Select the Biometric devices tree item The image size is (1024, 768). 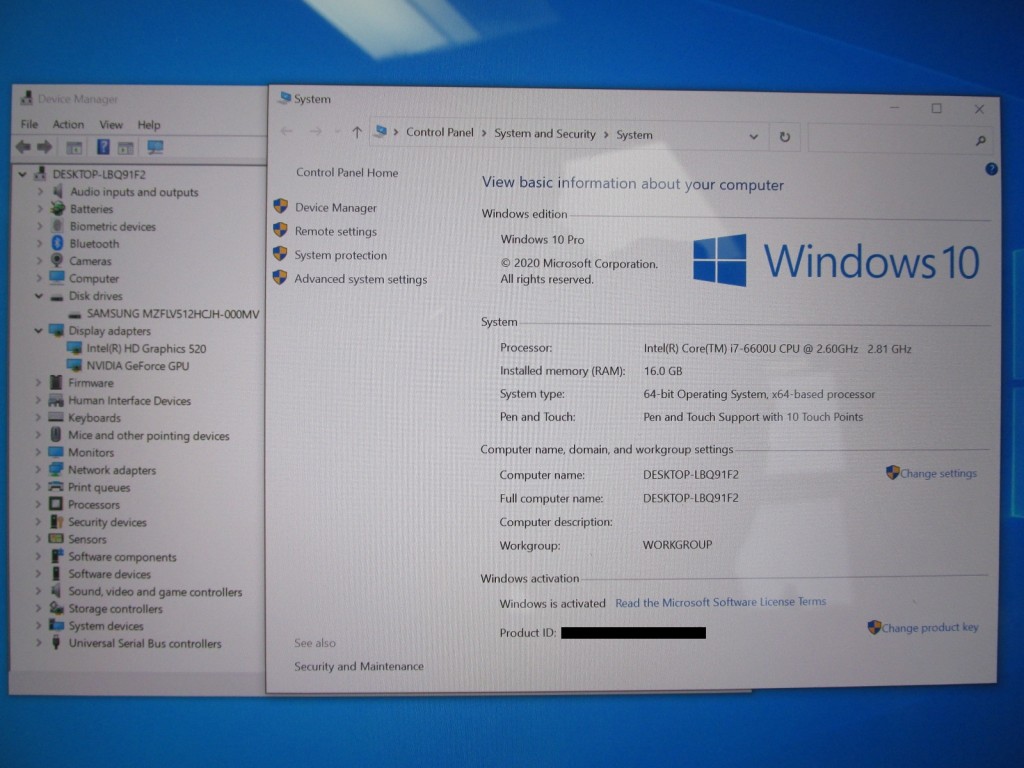[x=113, y=226]
